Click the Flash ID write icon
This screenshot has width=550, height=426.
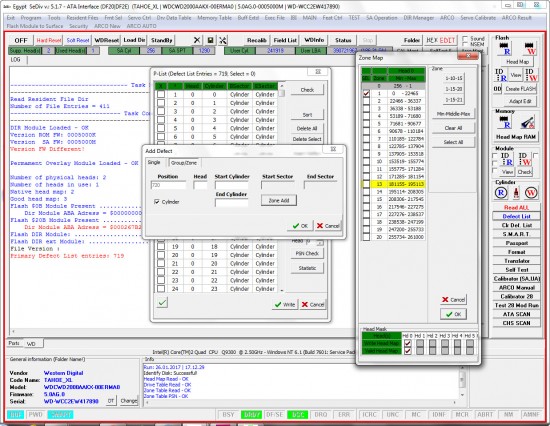click(531, 75)
